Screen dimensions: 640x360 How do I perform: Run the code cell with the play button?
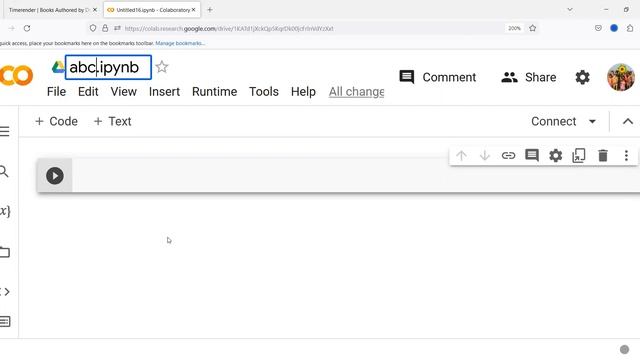(55, 176)
